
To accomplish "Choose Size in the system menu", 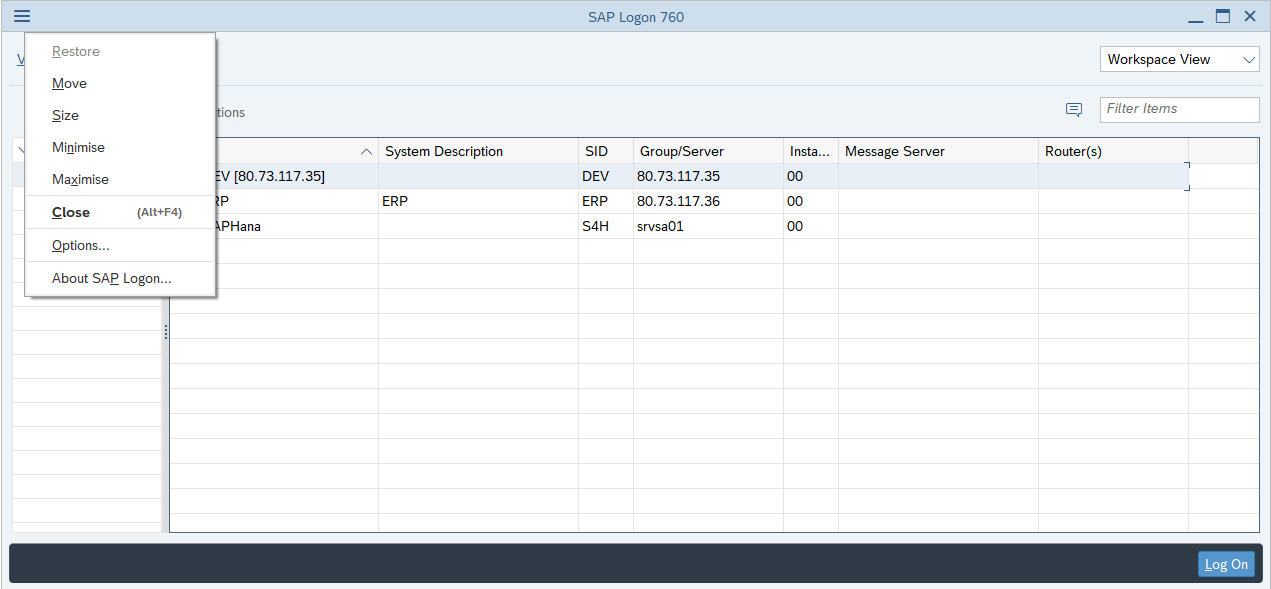I will pos(66,116).
